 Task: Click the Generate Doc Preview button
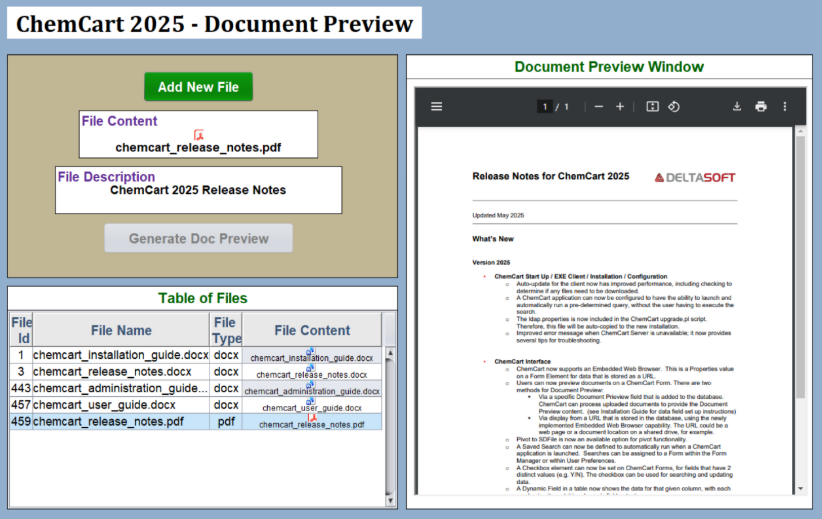click(x=198, y=239)
